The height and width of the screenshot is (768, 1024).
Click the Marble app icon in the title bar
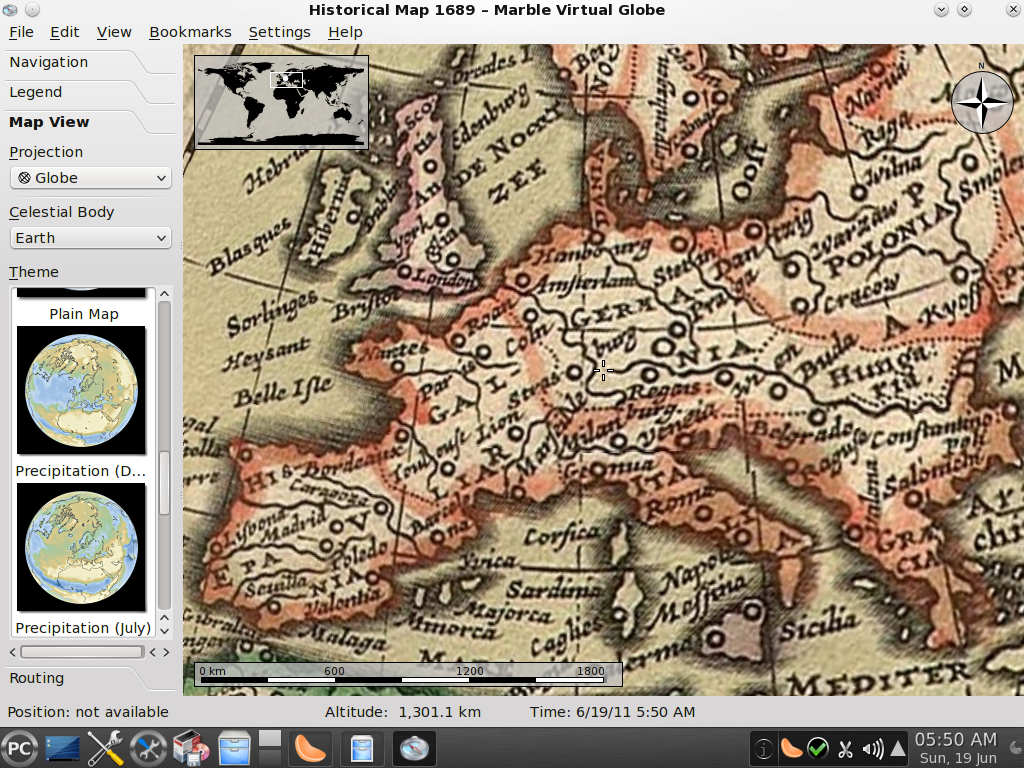pos(10,9)
